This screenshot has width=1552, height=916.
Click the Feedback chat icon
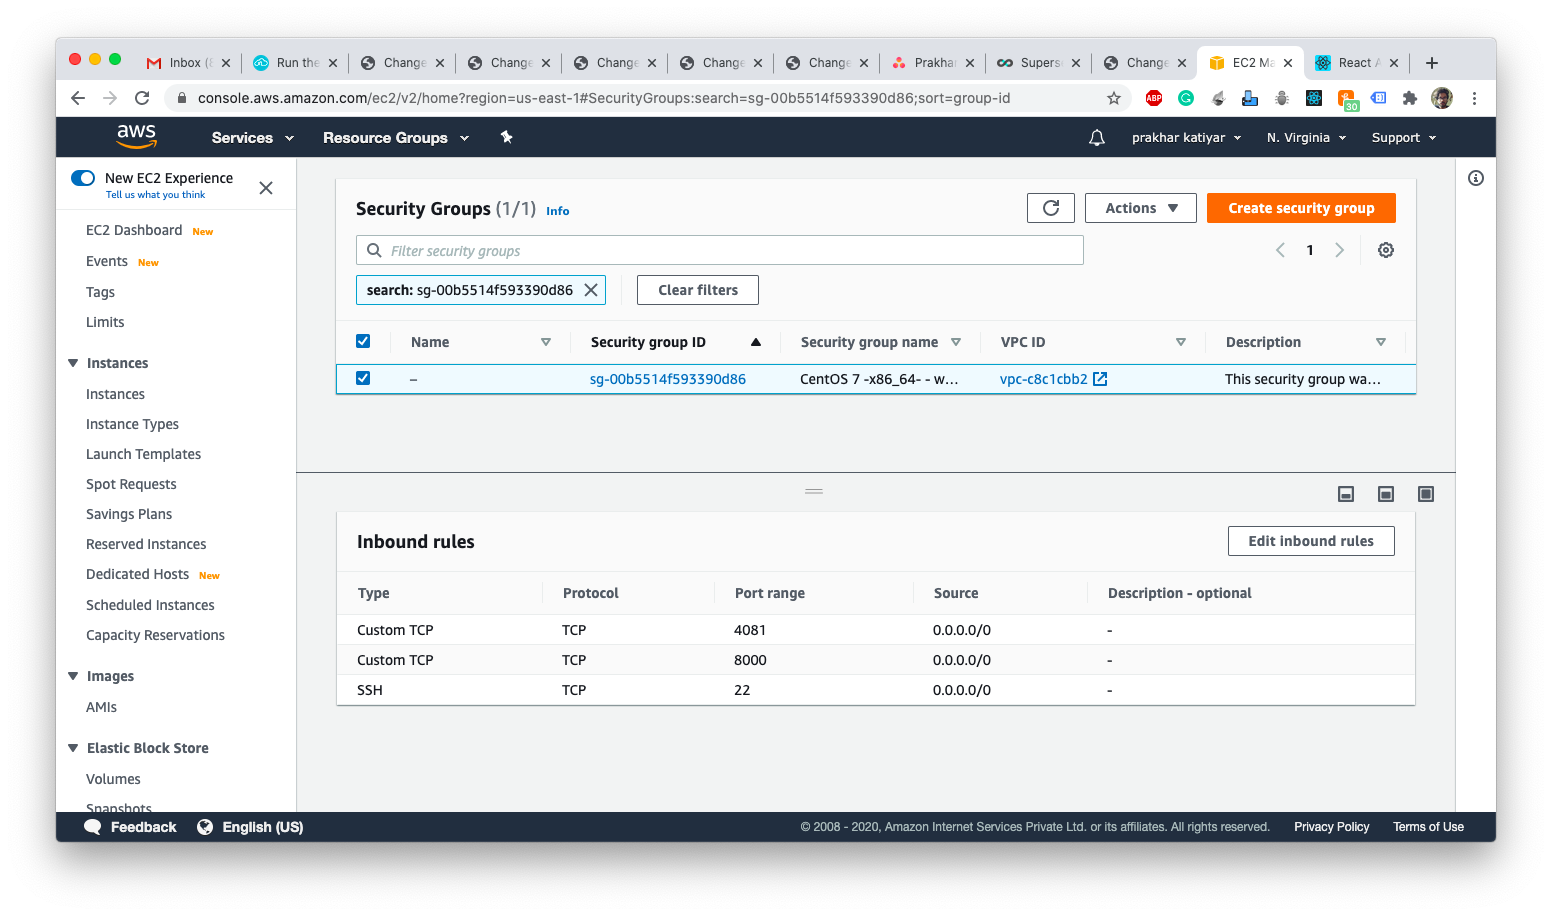pyautogui.click(x=93, y=827)
